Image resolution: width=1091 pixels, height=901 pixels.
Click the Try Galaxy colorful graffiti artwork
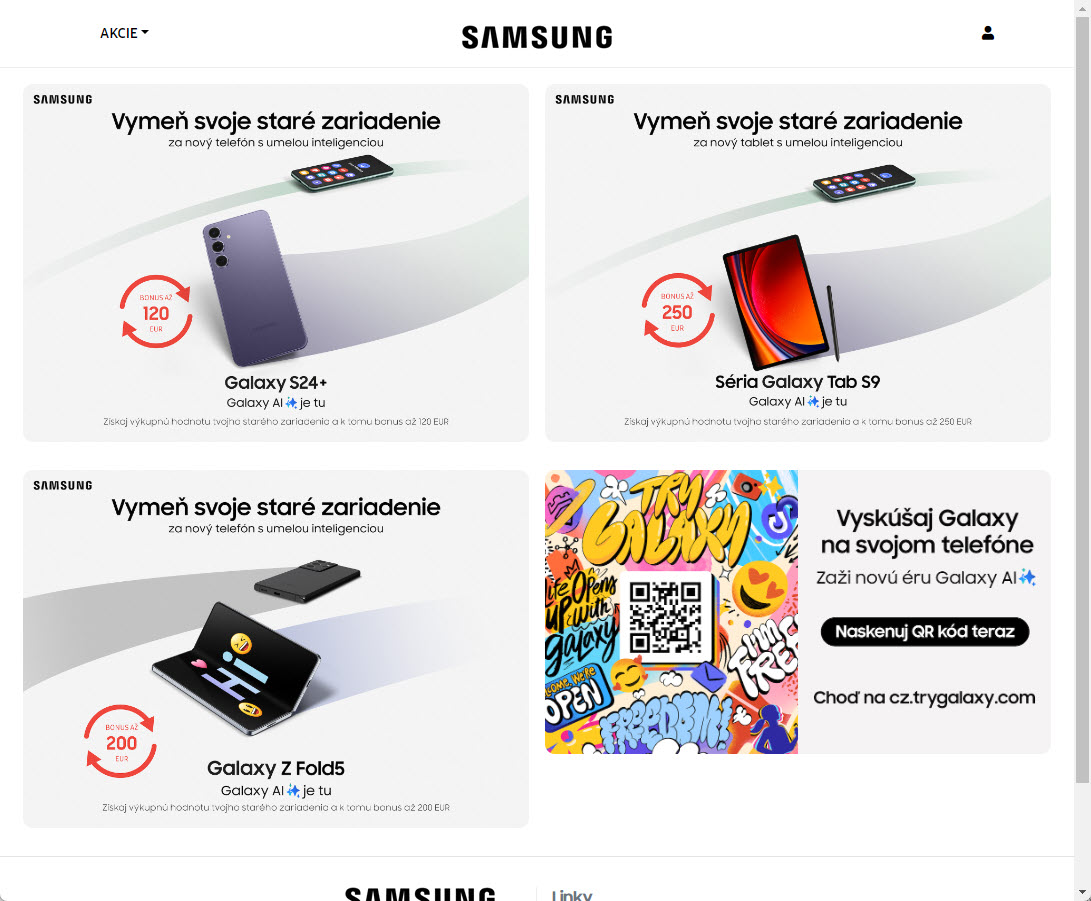click(x=671, y=612)
